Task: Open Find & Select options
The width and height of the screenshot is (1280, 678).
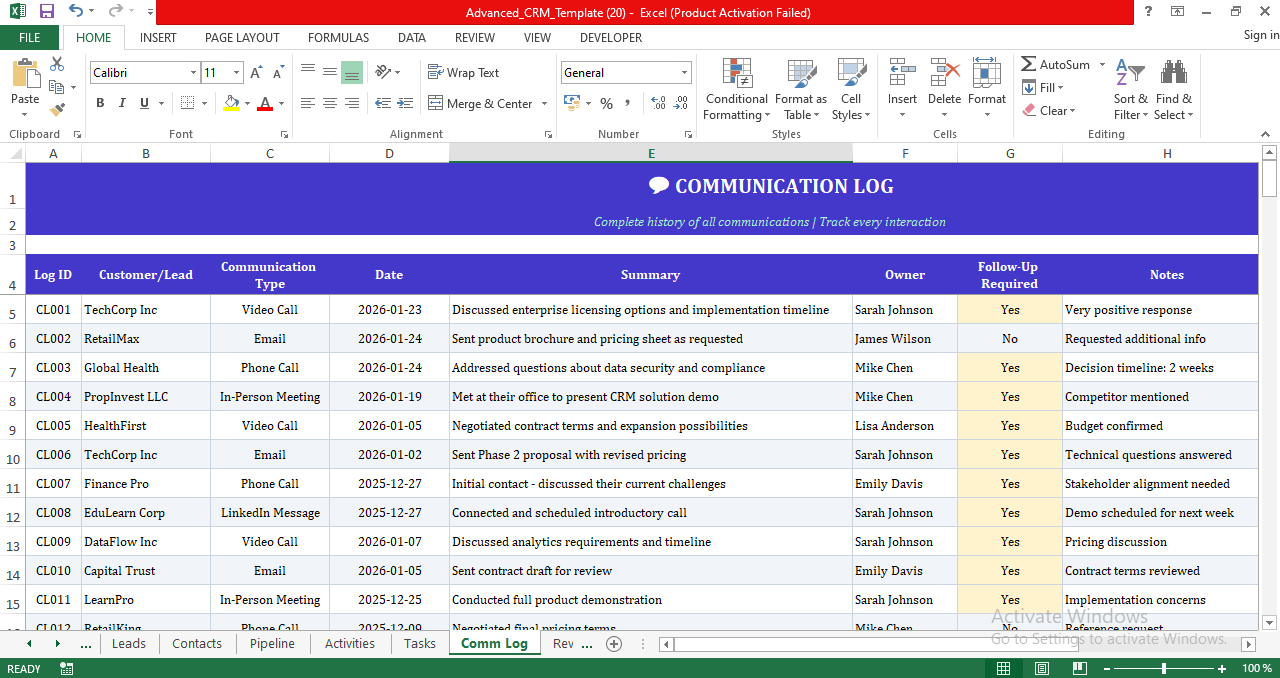Action: point(1173,90)
